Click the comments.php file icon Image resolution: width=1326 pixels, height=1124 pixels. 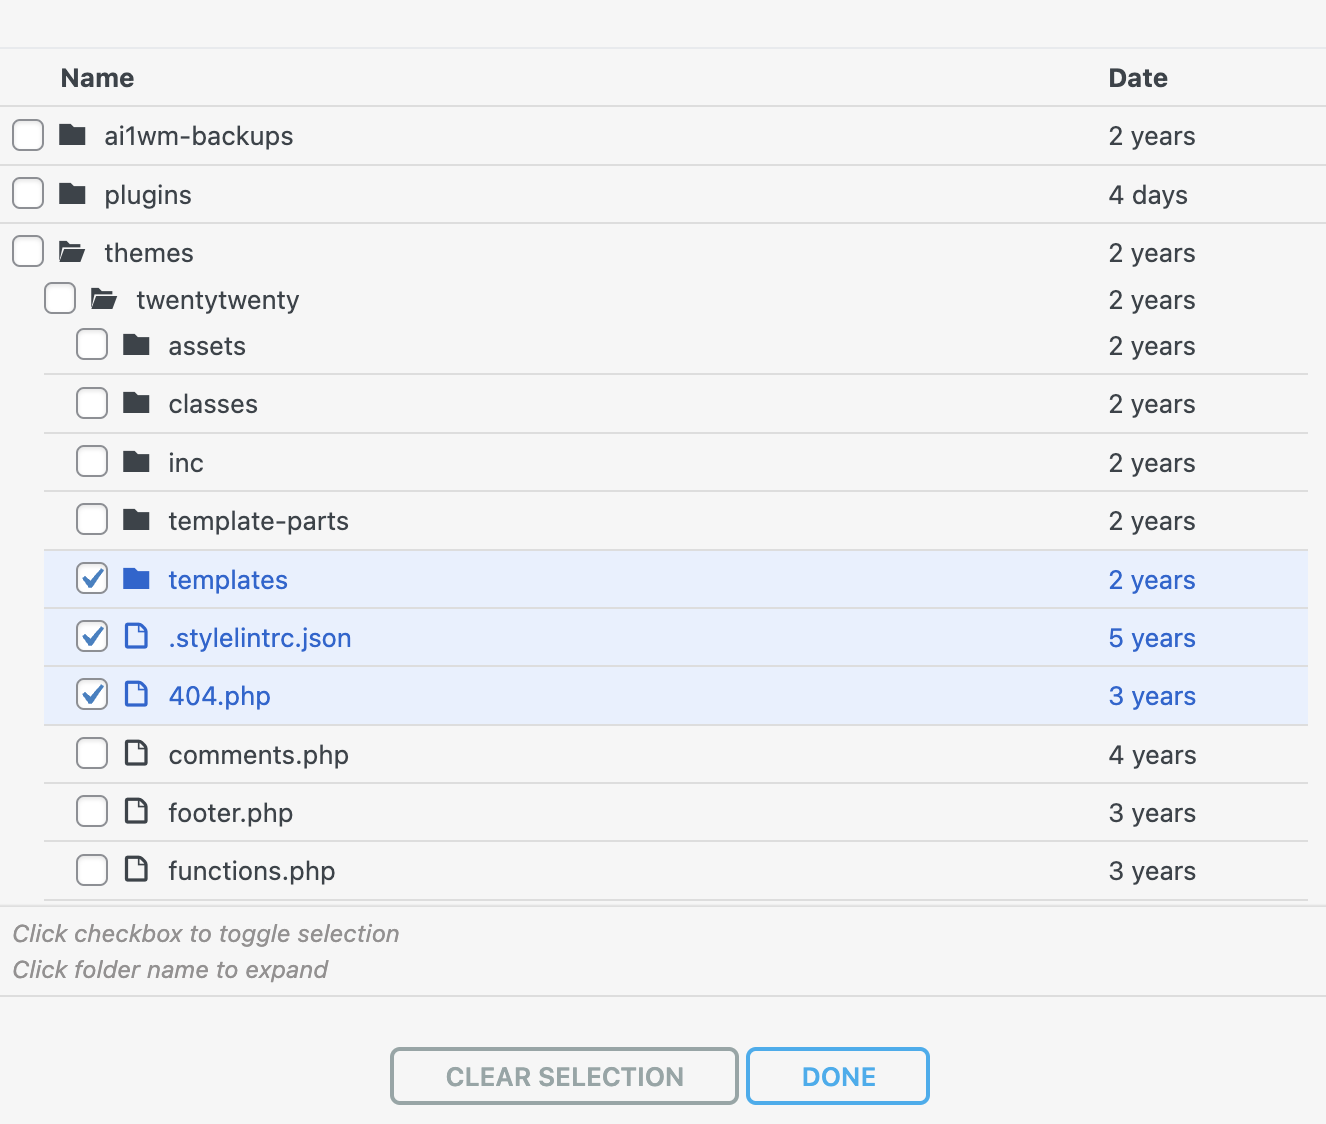tap(136, 754)
